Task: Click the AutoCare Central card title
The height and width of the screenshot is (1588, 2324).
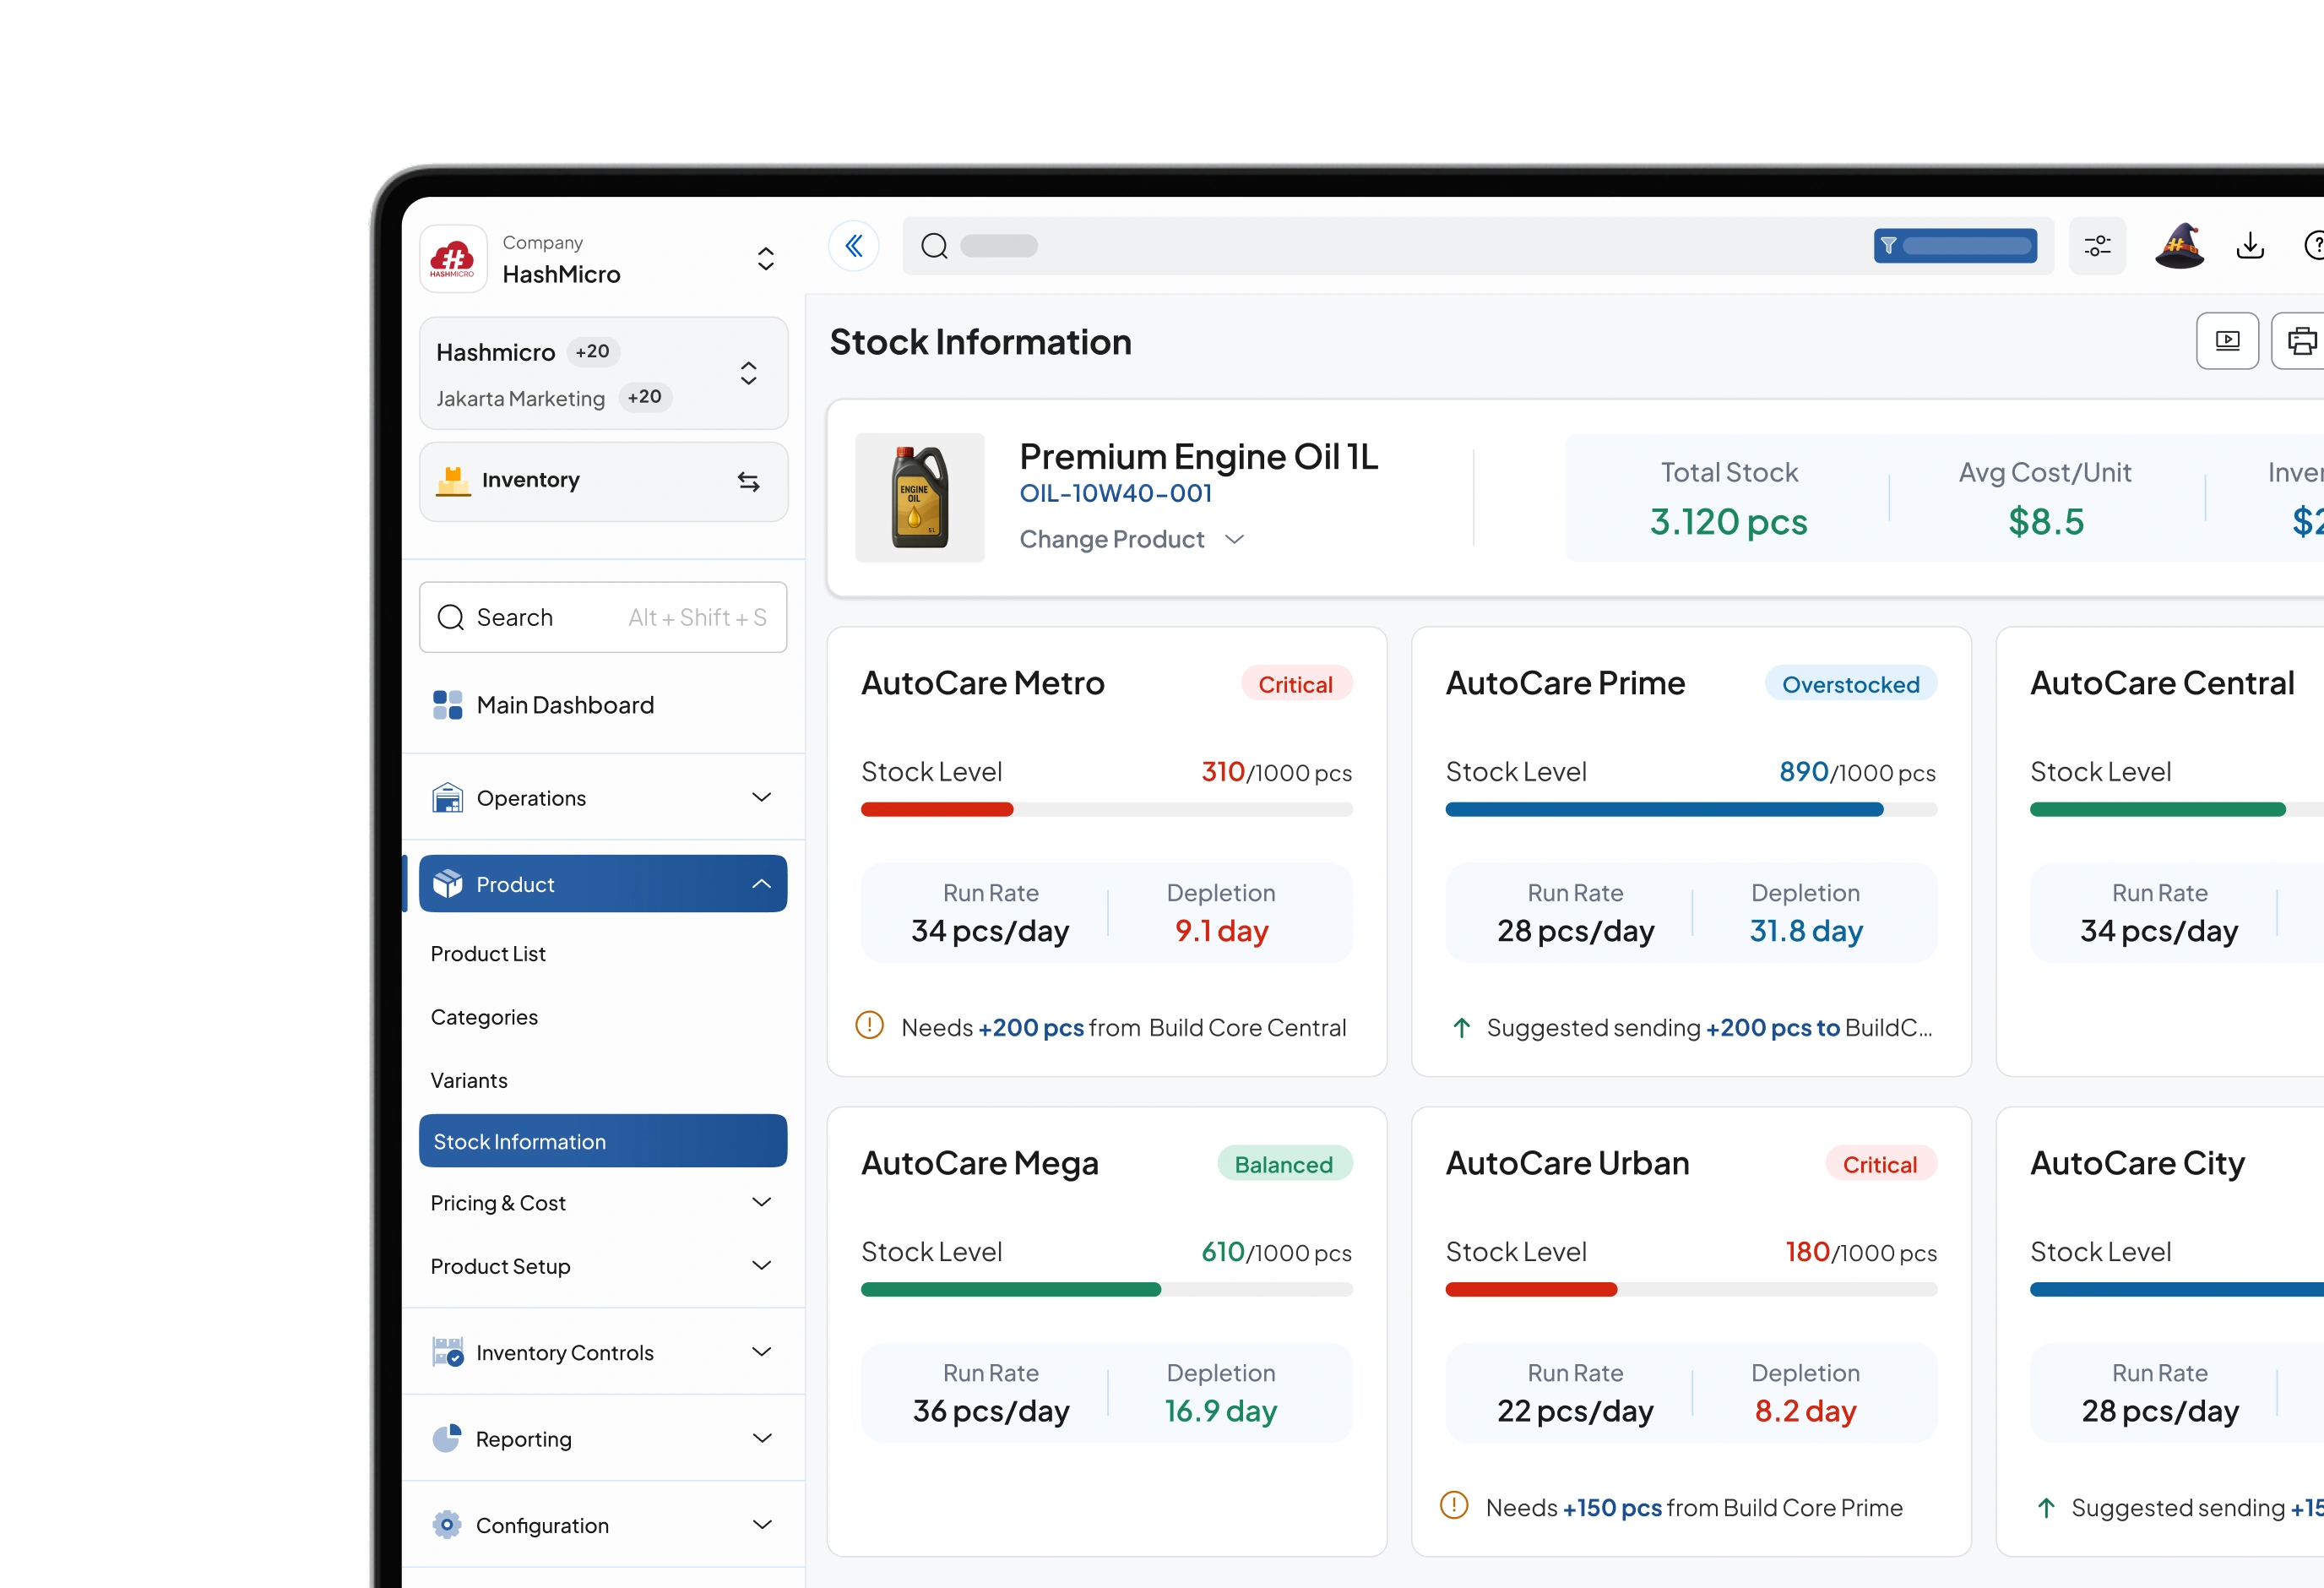Action: pyautogui.click(x=2162, y=683)
